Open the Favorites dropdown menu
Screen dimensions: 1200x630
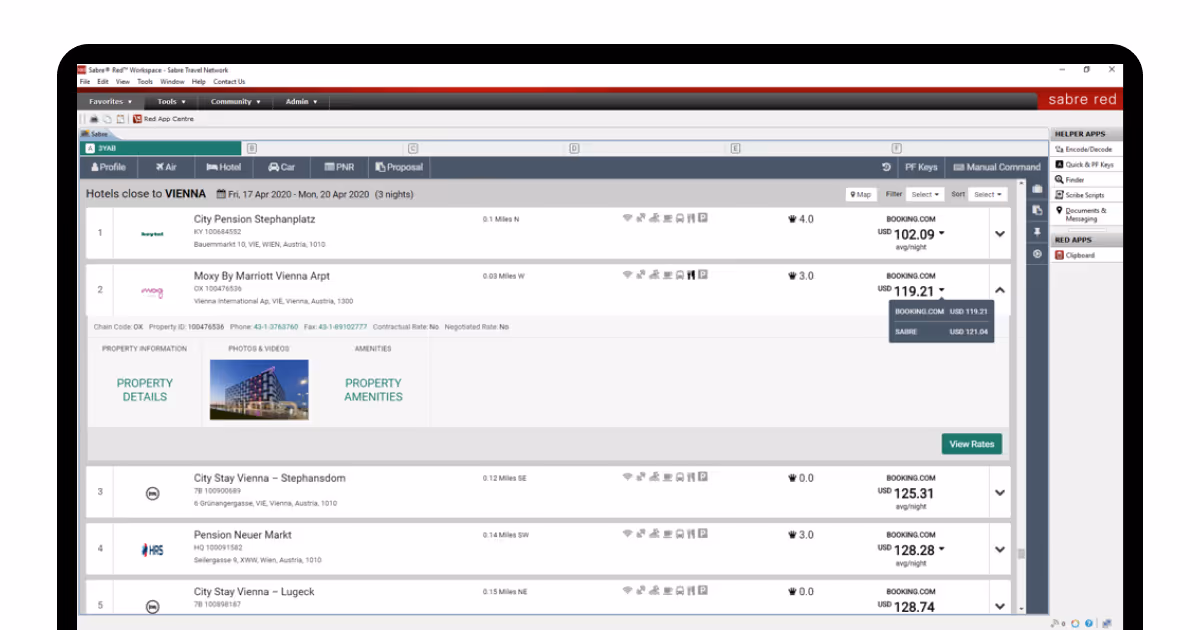[x=109, y=101]
